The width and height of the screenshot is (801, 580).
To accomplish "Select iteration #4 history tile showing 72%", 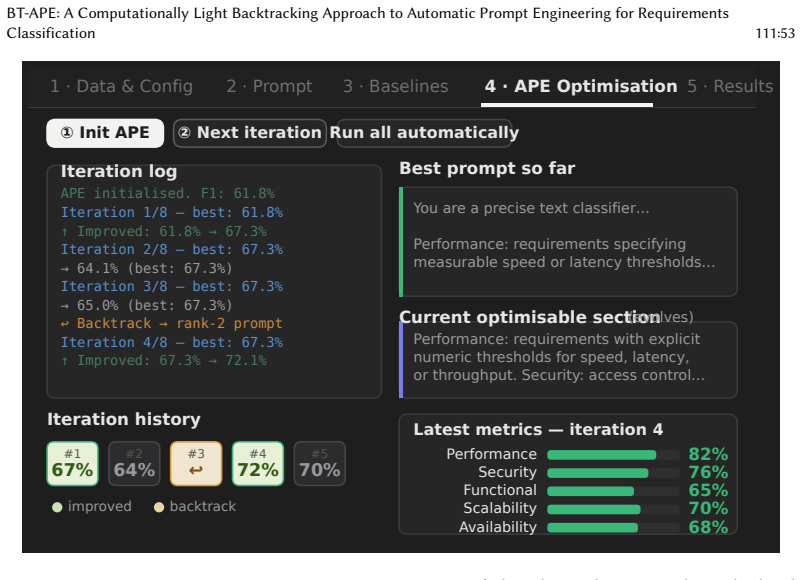I will click(x=258, y=463).
